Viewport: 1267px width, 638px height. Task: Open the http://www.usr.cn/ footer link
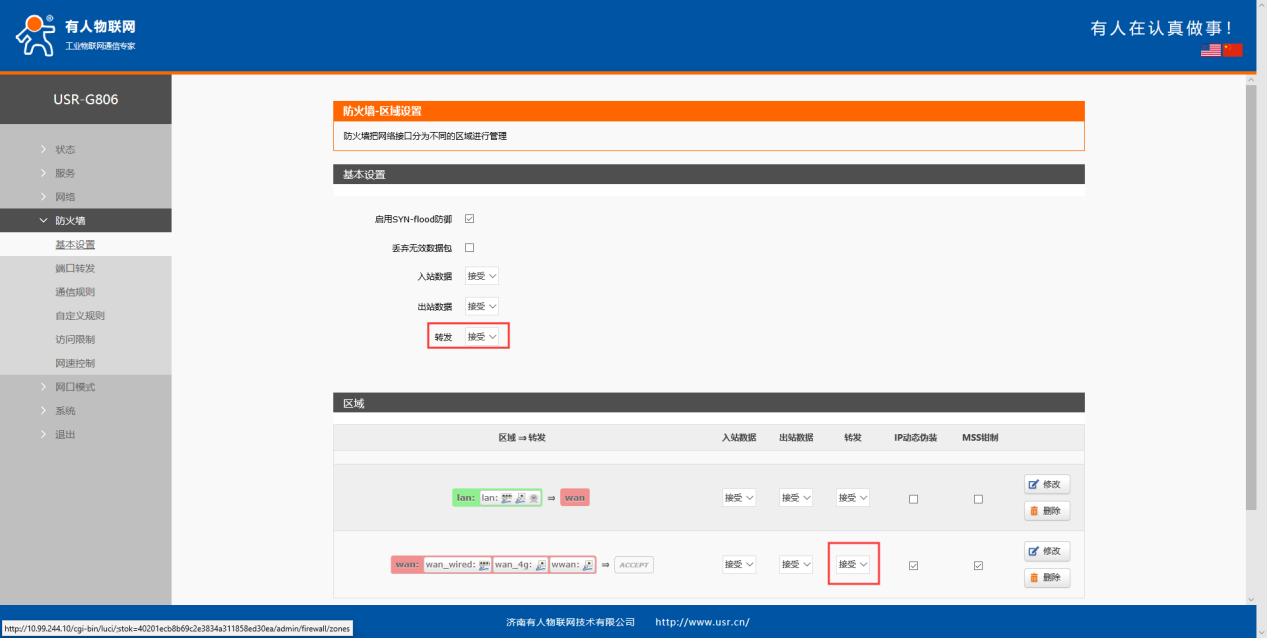click(x=702, y=622)
